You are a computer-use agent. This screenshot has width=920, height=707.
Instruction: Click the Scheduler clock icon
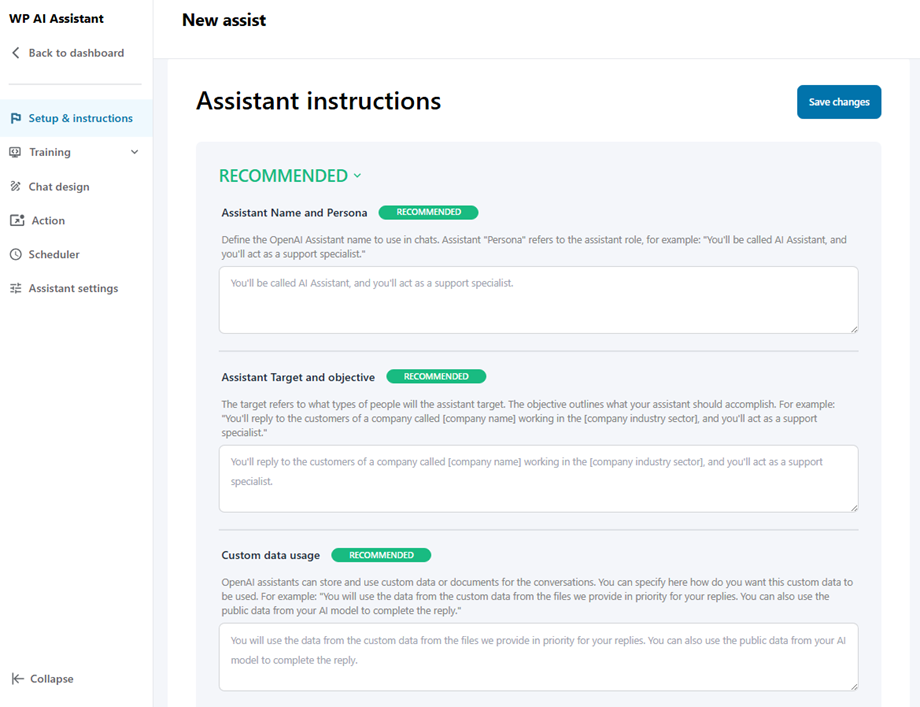coord(16,254)
